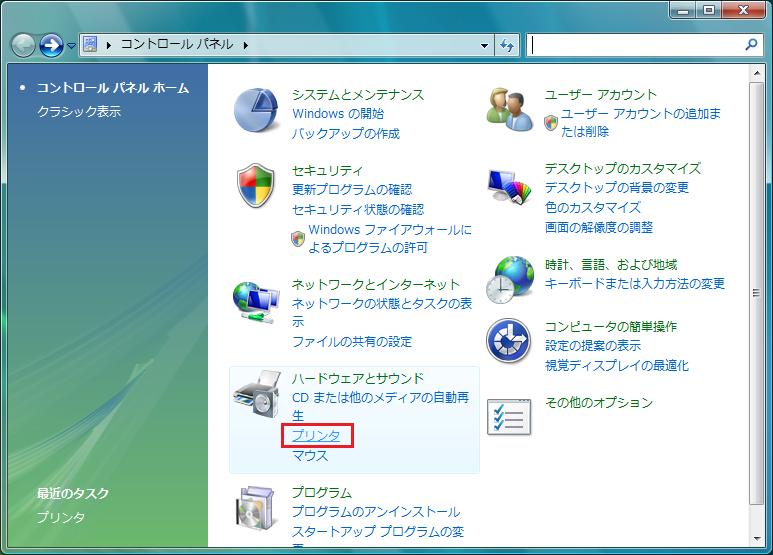Click the search magnifier icon

(751, 45)
